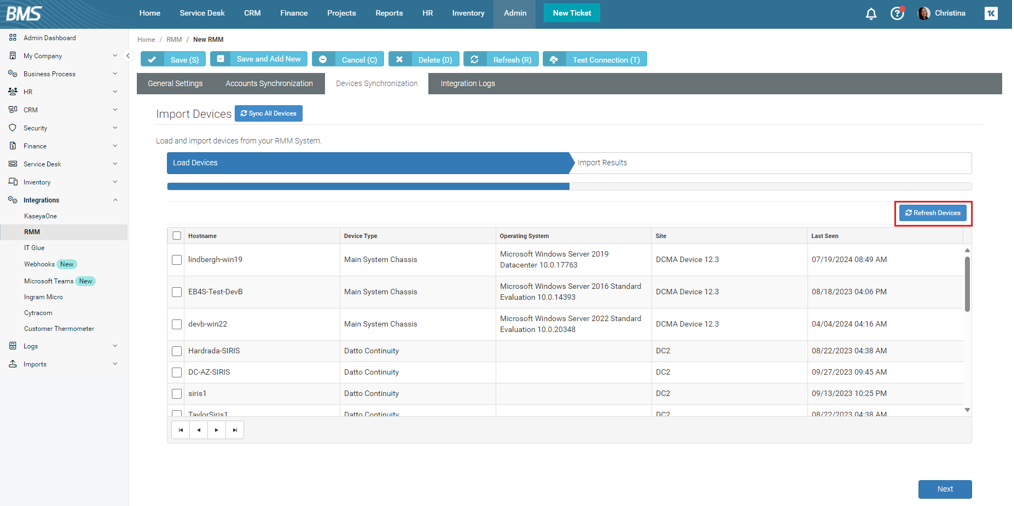
Task: Select all devices with header checkbox
Action: [177, 236]
